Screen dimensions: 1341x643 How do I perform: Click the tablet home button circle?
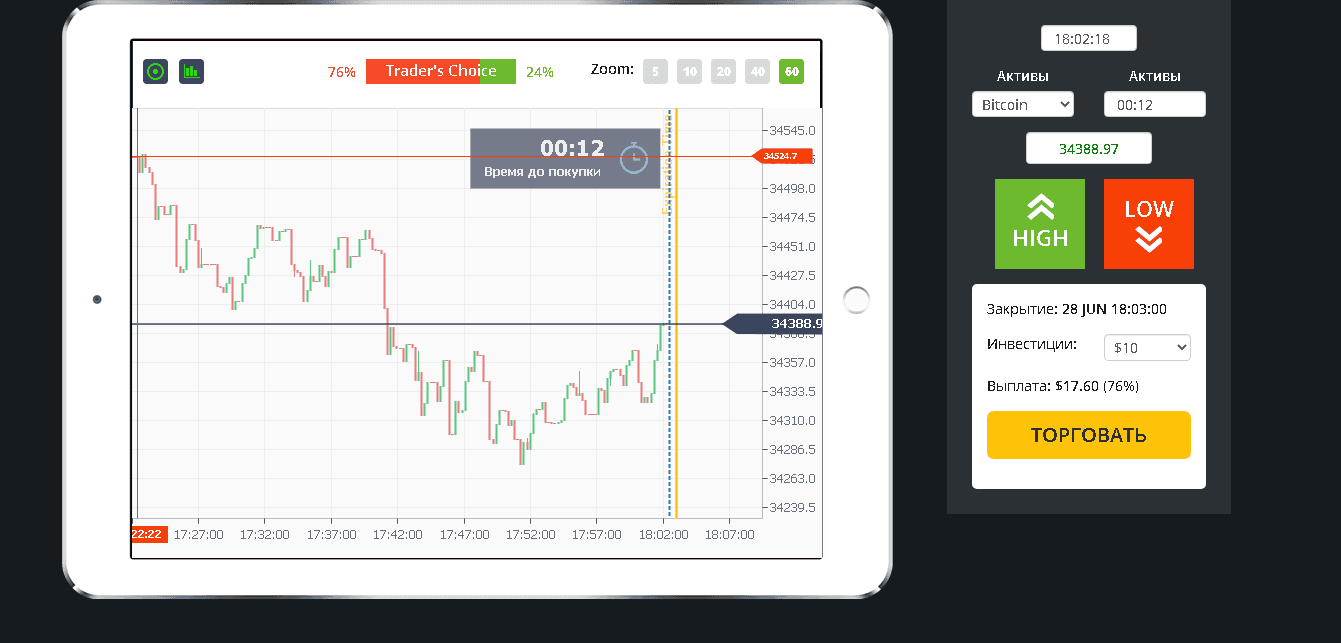pos(856,300)
